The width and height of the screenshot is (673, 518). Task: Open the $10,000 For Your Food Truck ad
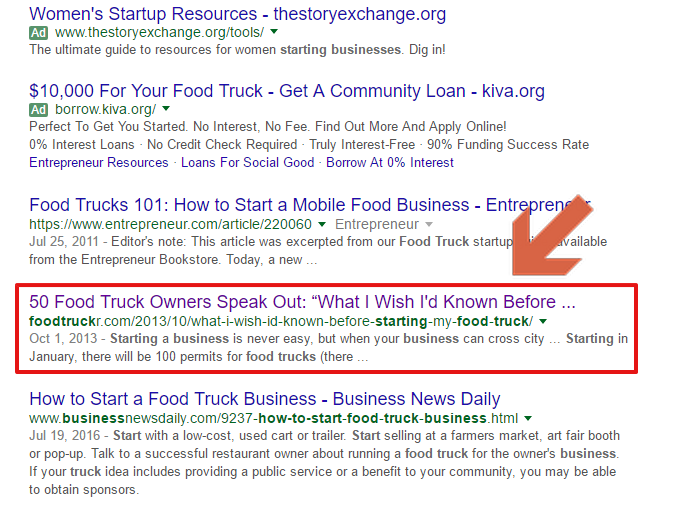[287, 91]
